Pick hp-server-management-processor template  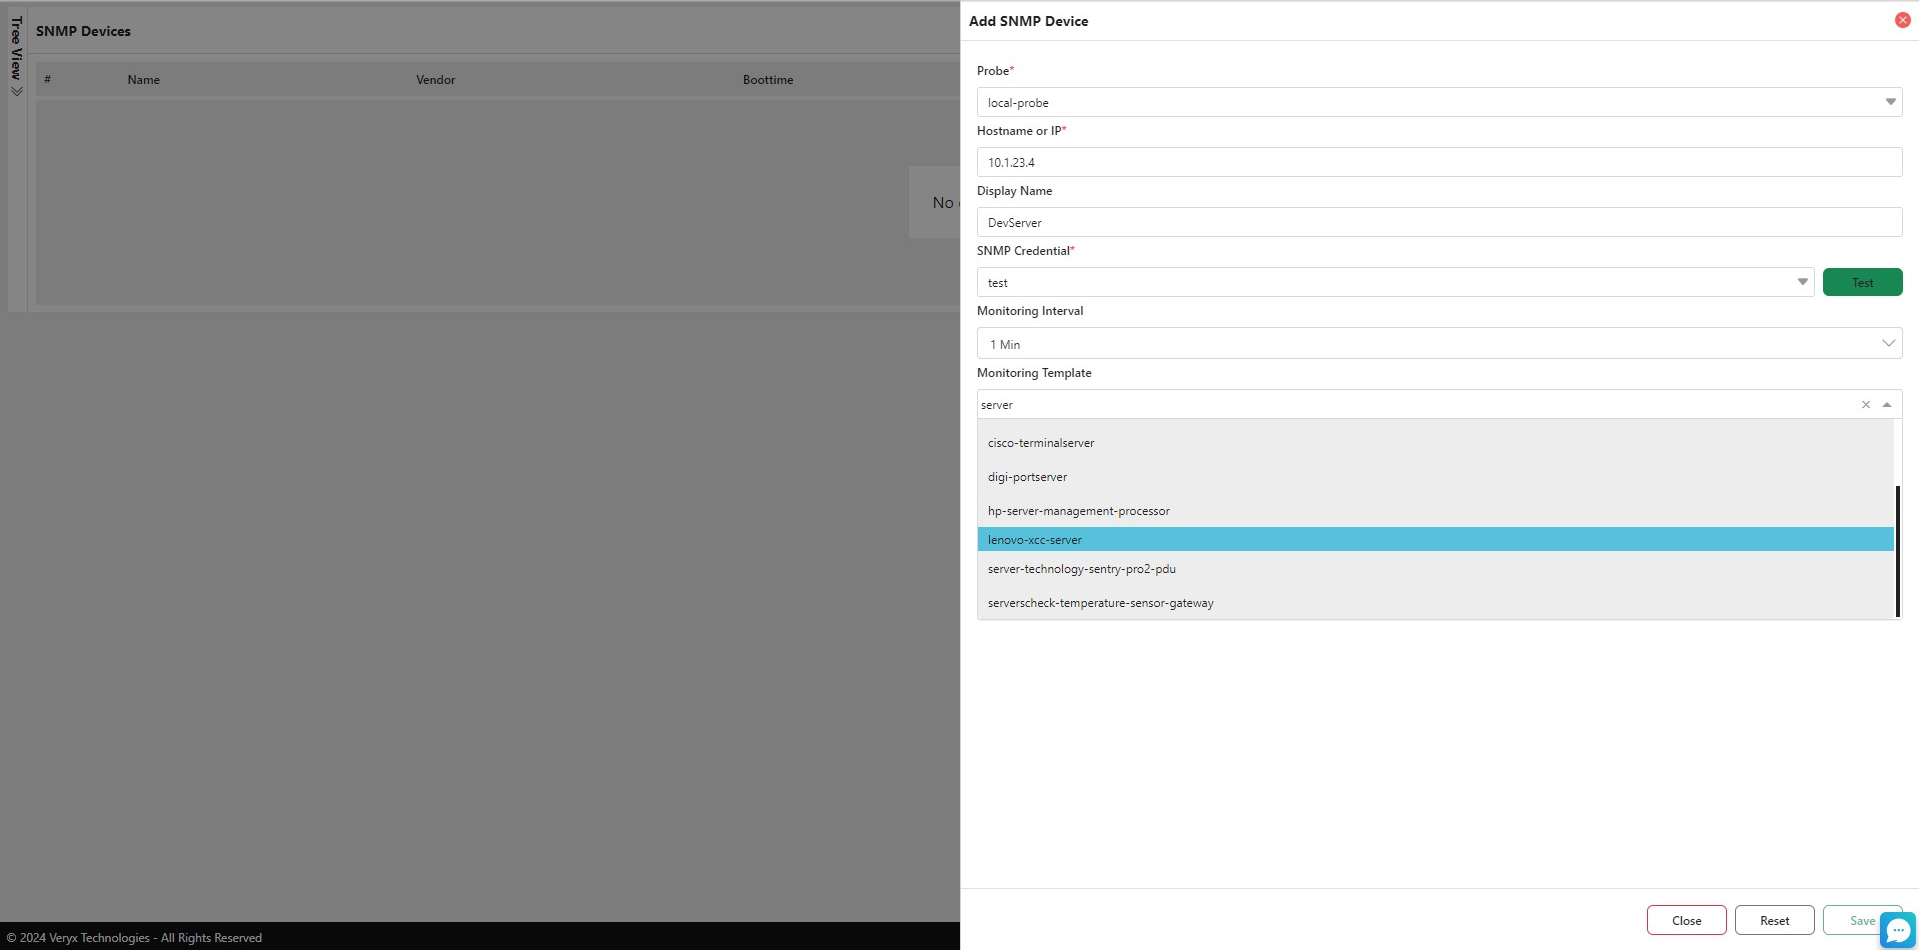1078,511
